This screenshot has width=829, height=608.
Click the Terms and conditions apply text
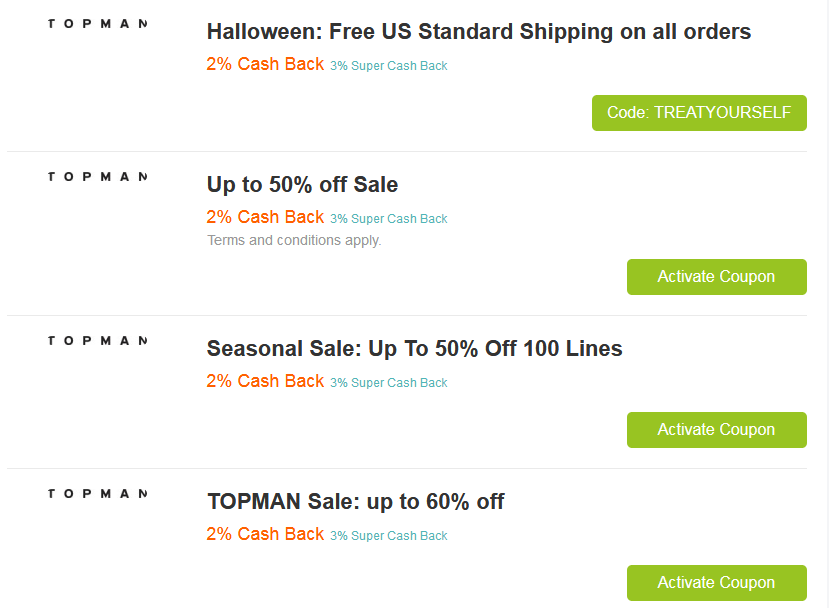point(294,240)
